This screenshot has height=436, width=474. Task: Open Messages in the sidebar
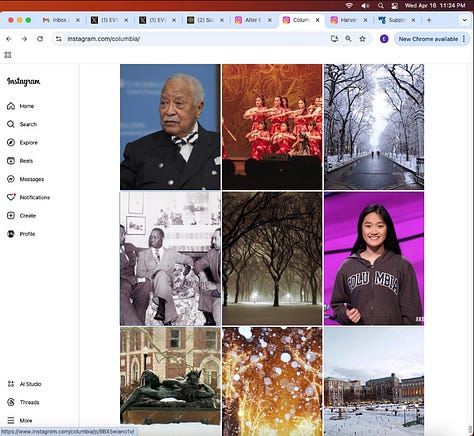25,179
